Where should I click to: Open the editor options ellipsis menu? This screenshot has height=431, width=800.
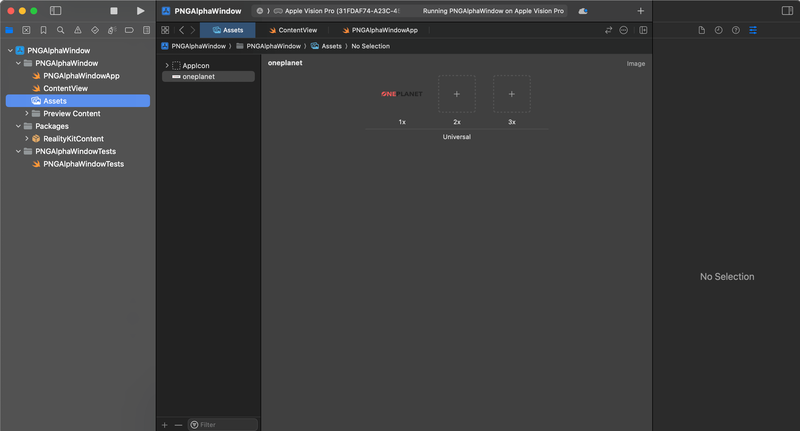pos(623,30)
